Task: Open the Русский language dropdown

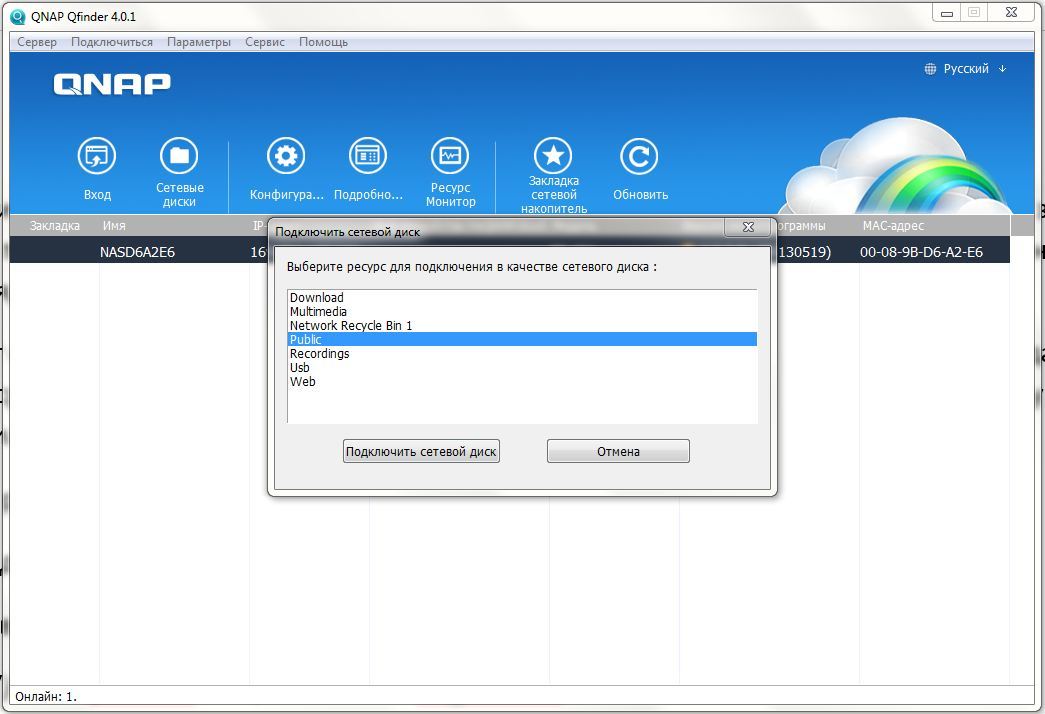Action: (x=965, y=69)
